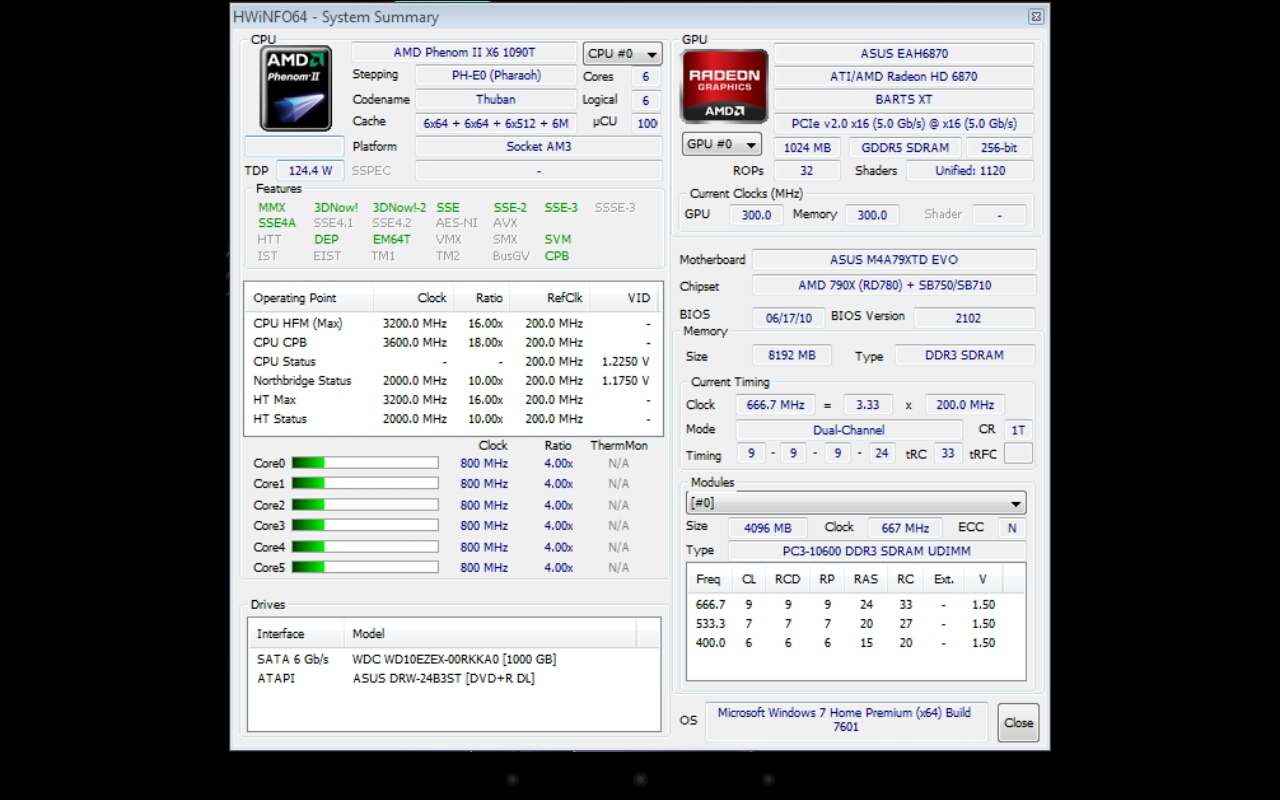This screenshot has height=800, width=1280.
Task: Click the Radeon Graphics GPU logo
Action: point(724,86)
